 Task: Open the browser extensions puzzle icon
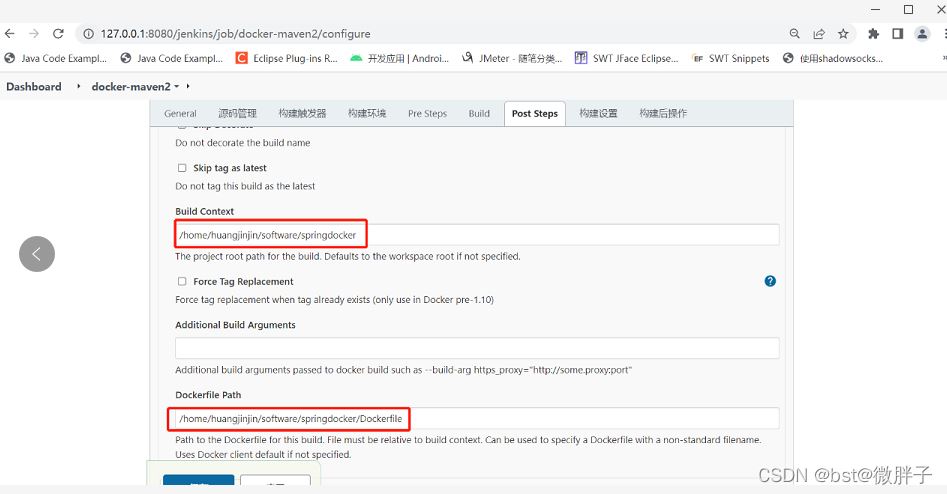coord(874,33)
